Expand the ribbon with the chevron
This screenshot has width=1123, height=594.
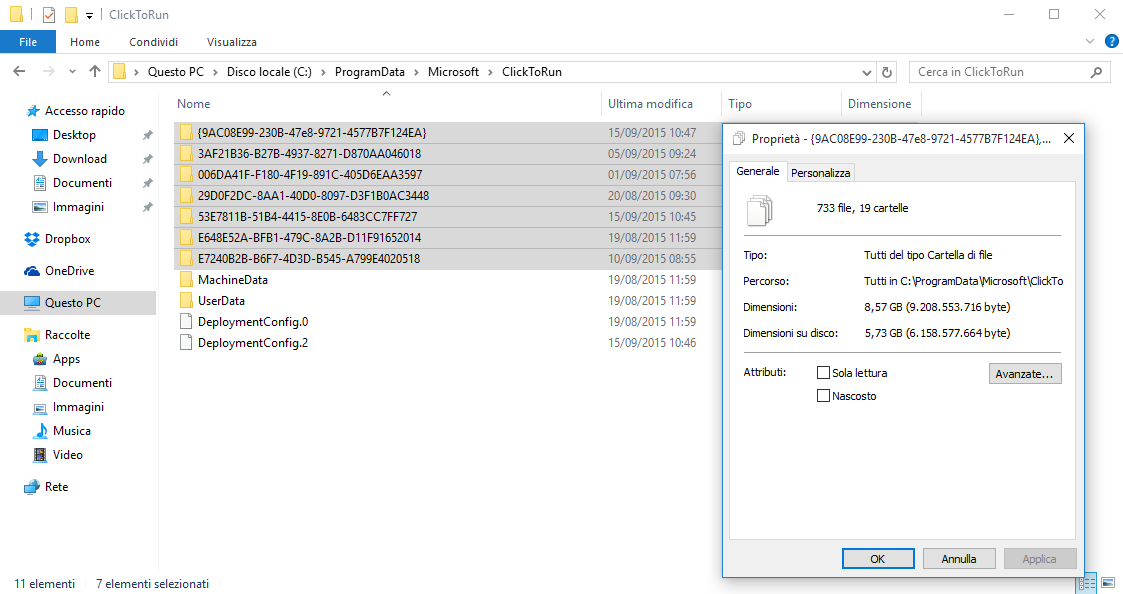(x=1090, y=42)
